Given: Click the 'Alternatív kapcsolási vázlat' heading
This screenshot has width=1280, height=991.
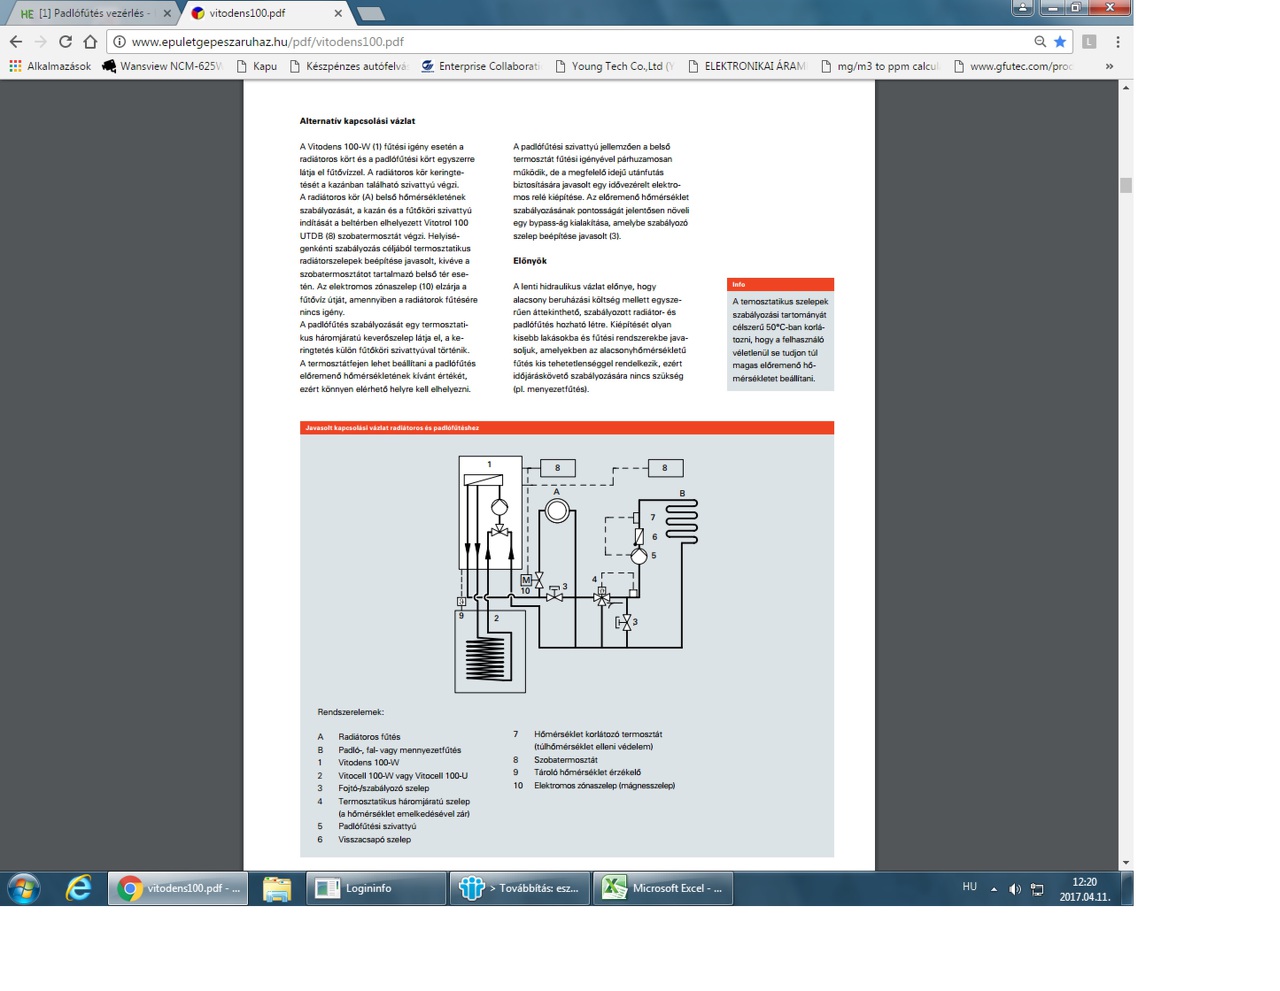Looking at the screenshot, I should coord(357,121).
